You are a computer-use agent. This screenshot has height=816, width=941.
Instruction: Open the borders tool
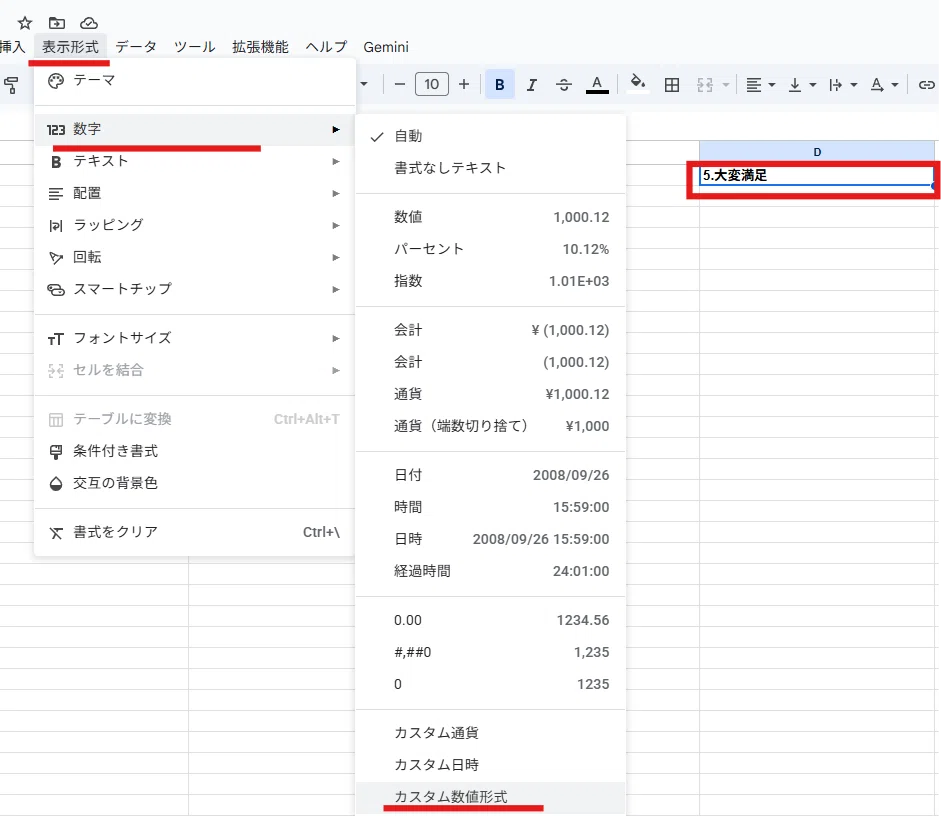[x=672, y=85]
